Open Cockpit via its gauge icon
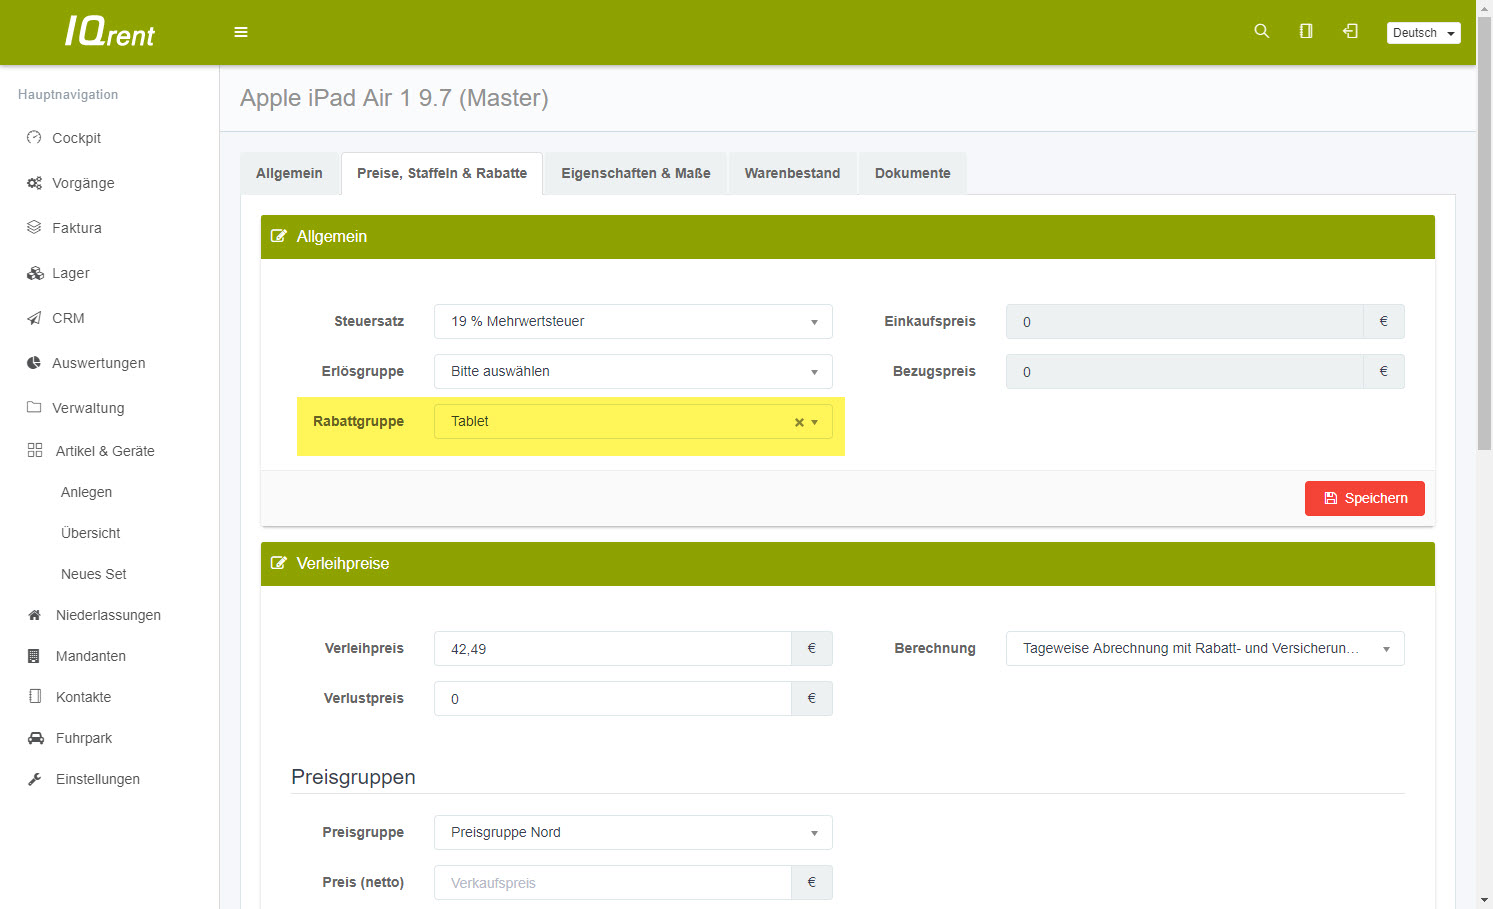1493x909 pixels. click(34, 138)
